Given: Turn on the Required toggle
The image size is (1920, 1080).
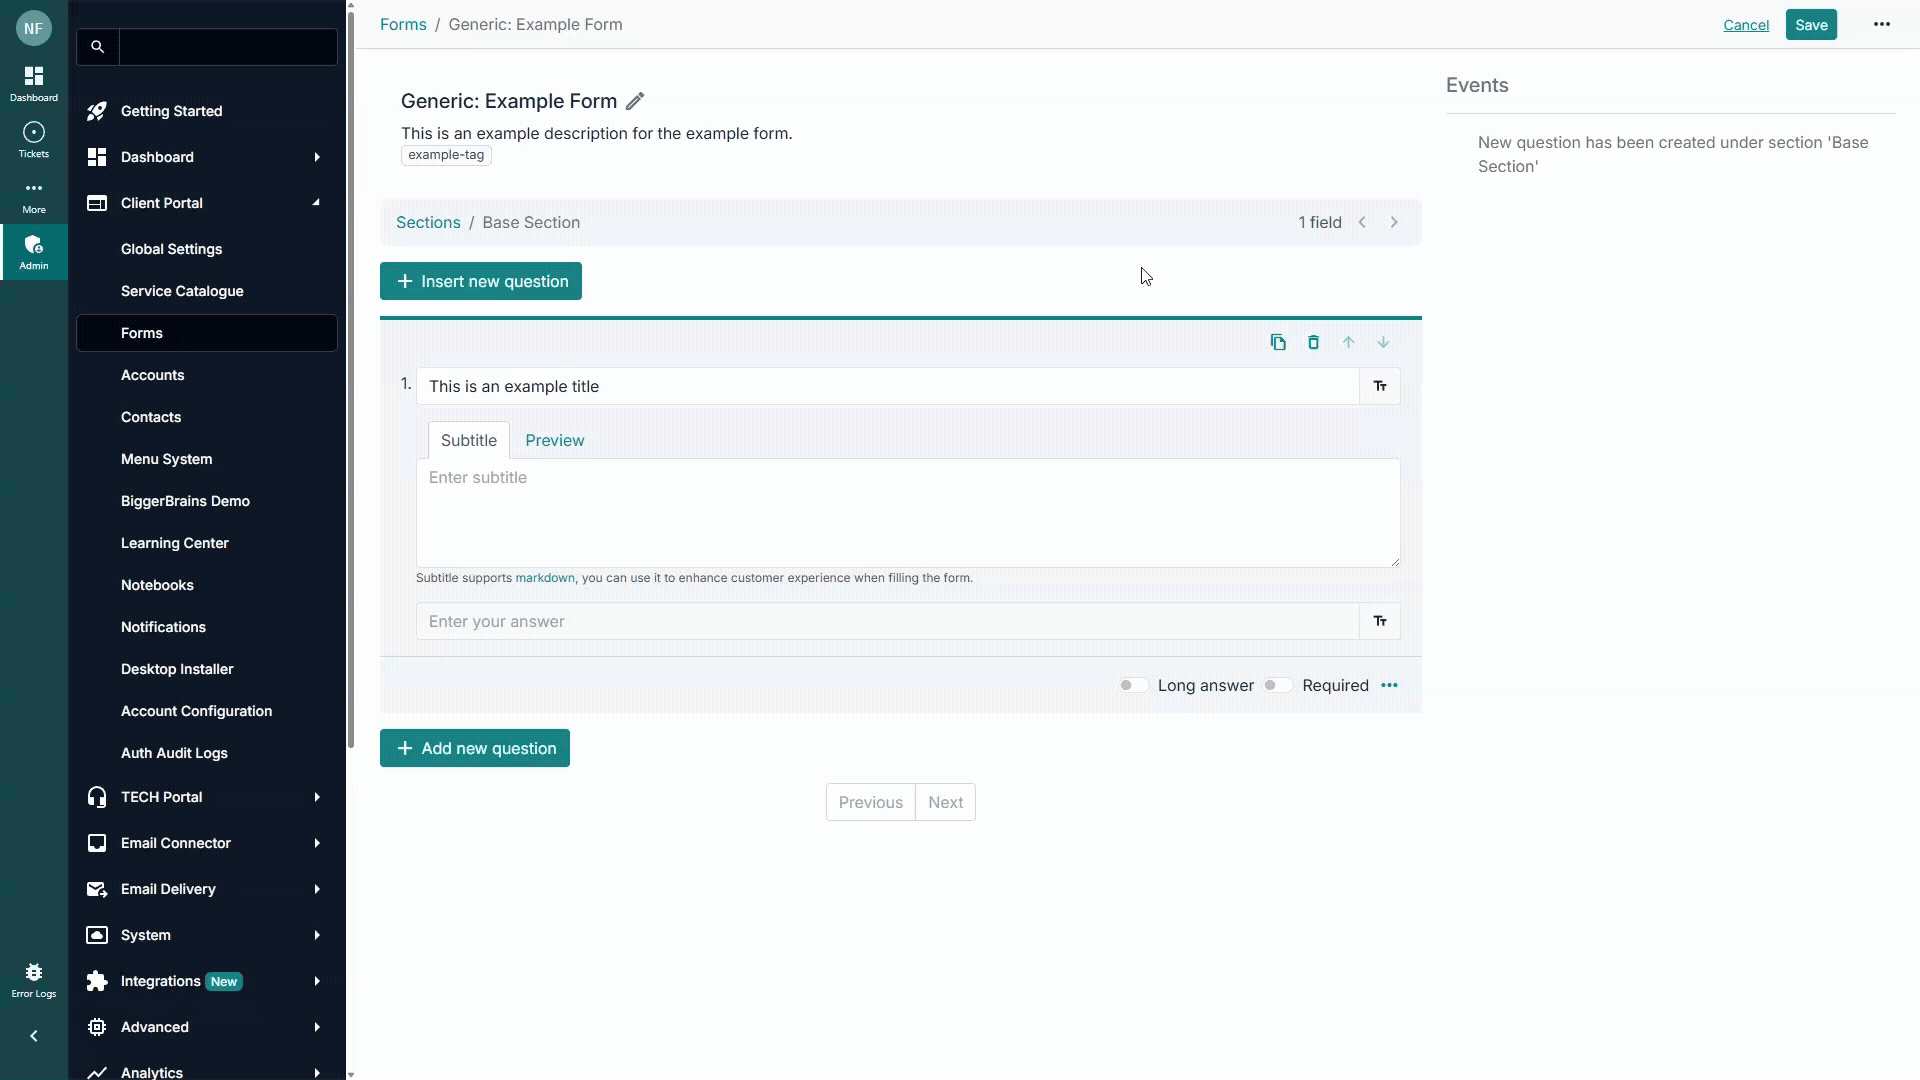Looking at the screenshot, I should tap(1277, 685).
